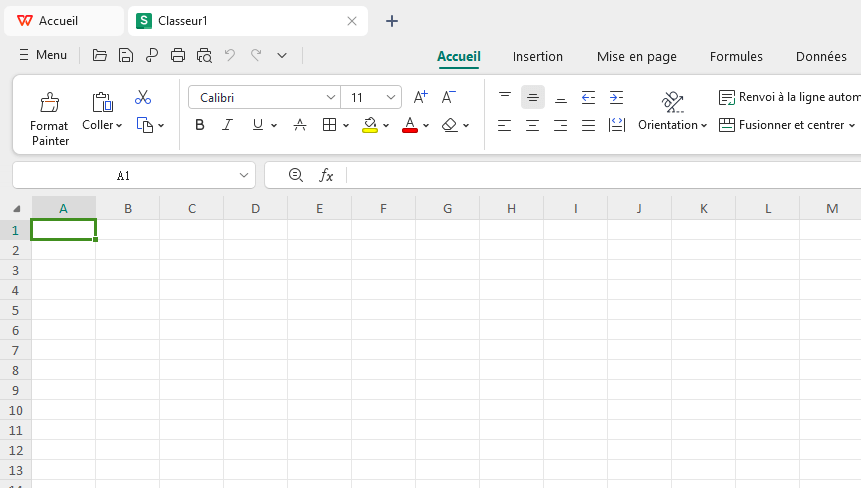The width and height of the screenshot is (861, 488).
Task: Switch to the WPS Accueil home tab
Action: coord(64,21)
